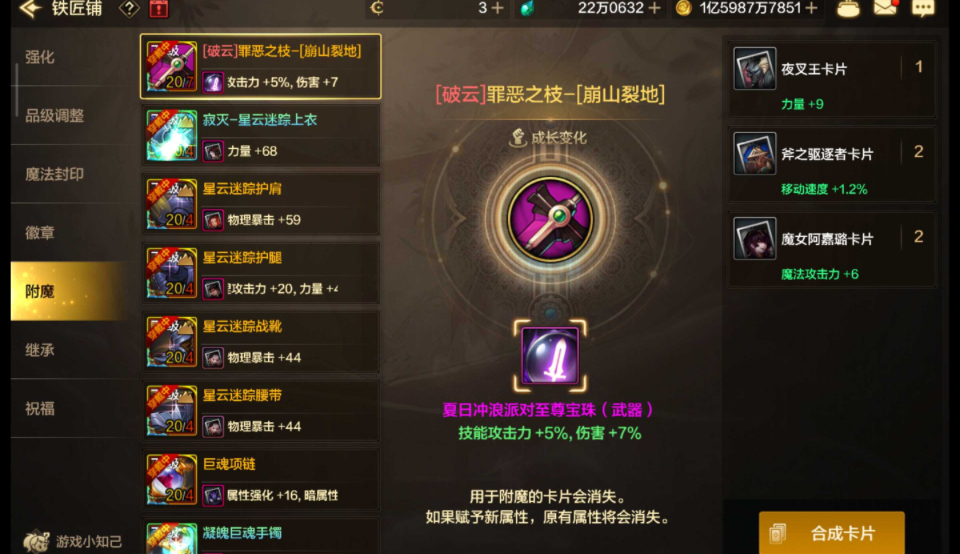This screenshot has width=960, height=554.
Task: Select the 魔女阿嘉璐卡片 card
Action: pos(831,250)
